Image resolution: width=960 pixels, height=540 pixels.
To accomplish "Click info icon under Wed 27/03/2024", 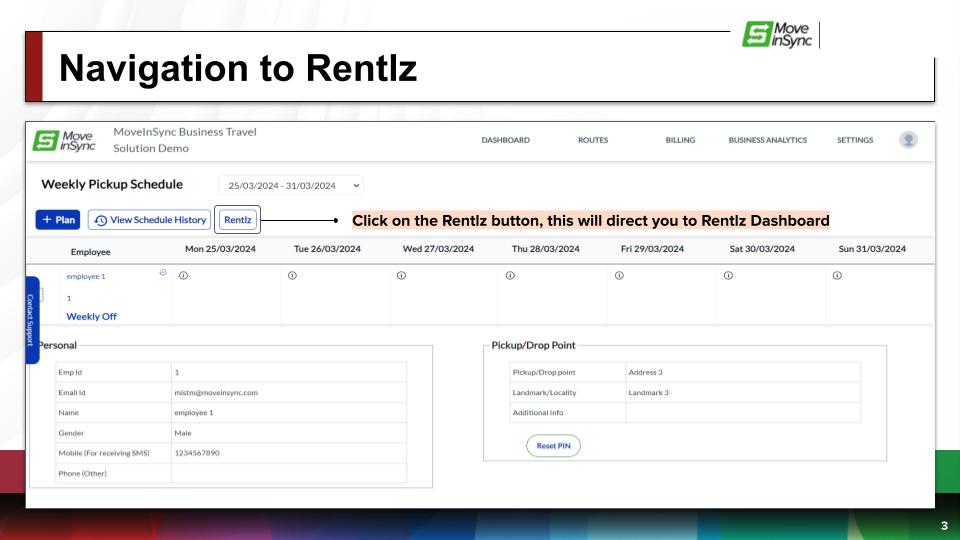I will tap(401, 276).
